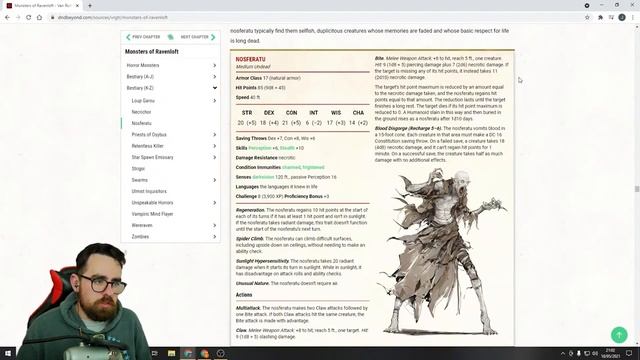Screen dimensions: 640x360
Task: Open Monsters of Ravenloft sidebar heading
Action: 151,52
